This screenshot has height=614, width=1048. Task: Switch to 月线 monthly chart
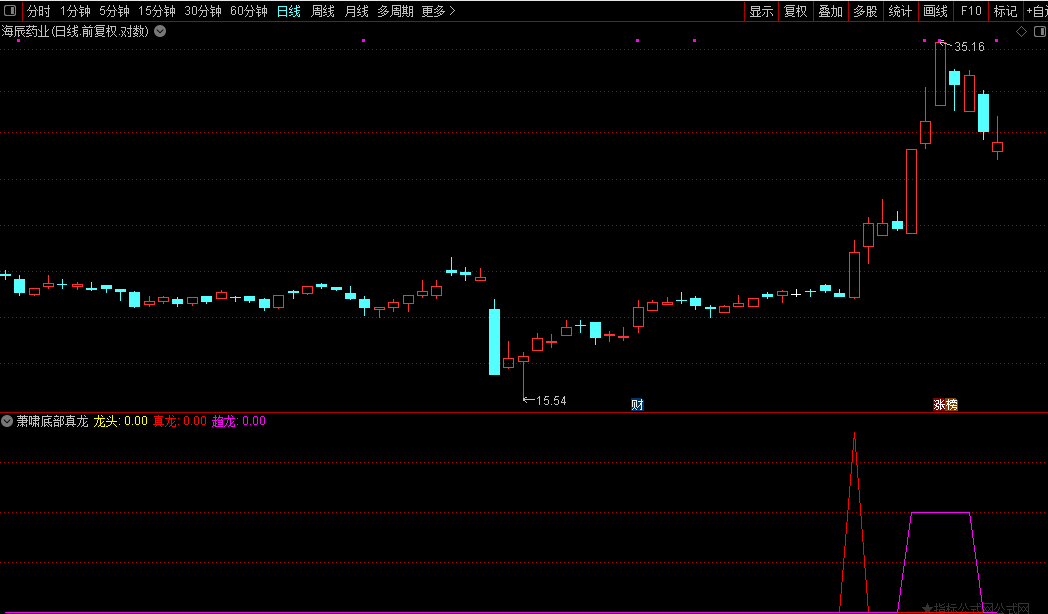356,11
